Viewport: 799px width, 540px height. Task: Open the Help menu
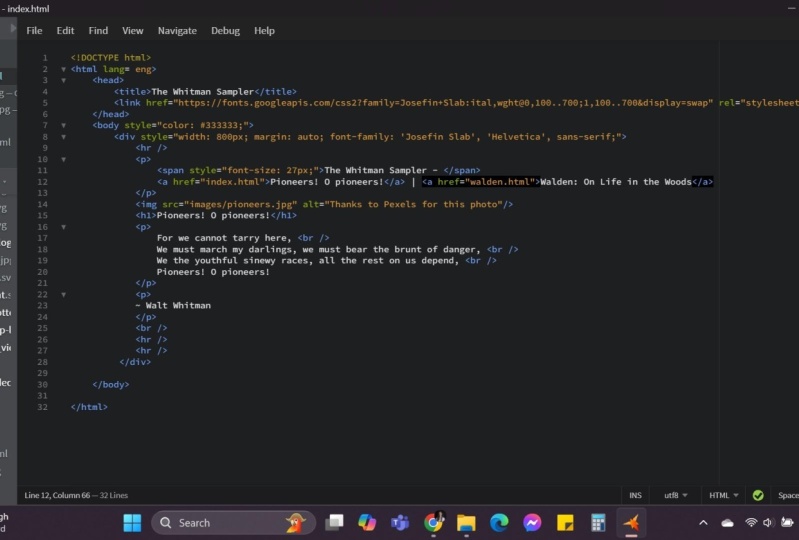pos(264,31)
